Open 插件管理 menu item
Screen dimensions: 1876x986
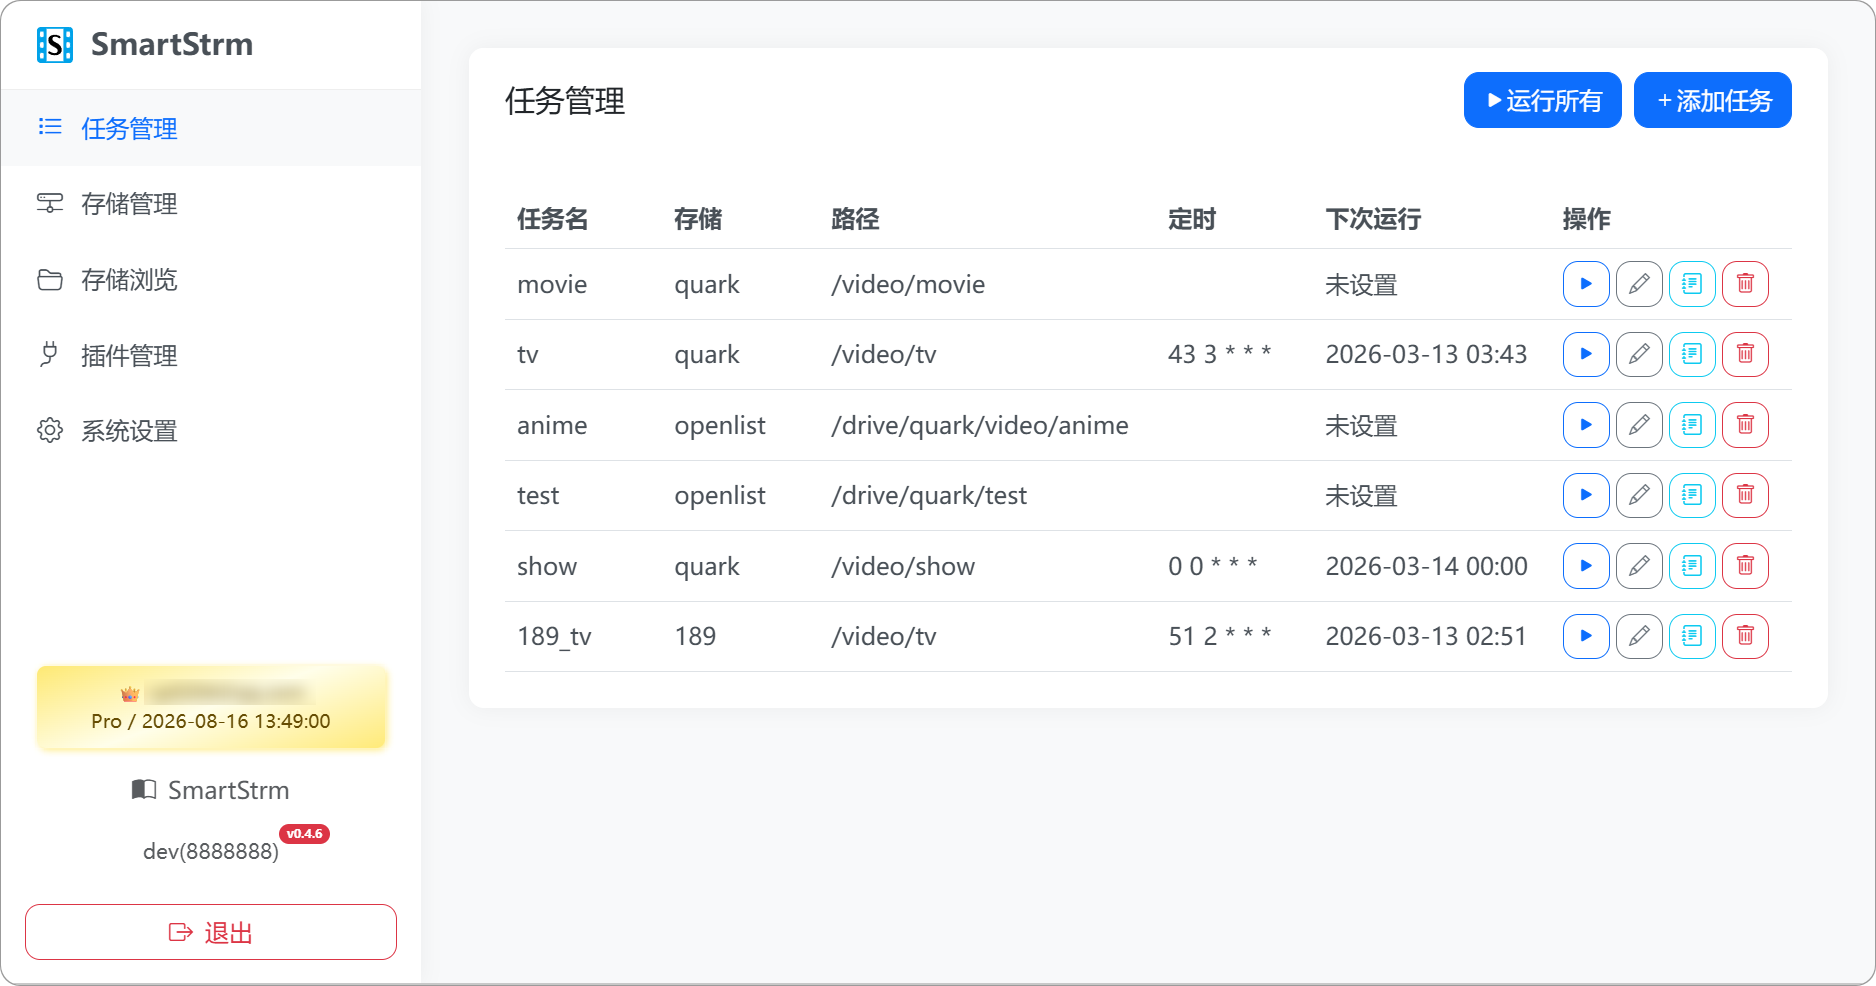[129, 356]
